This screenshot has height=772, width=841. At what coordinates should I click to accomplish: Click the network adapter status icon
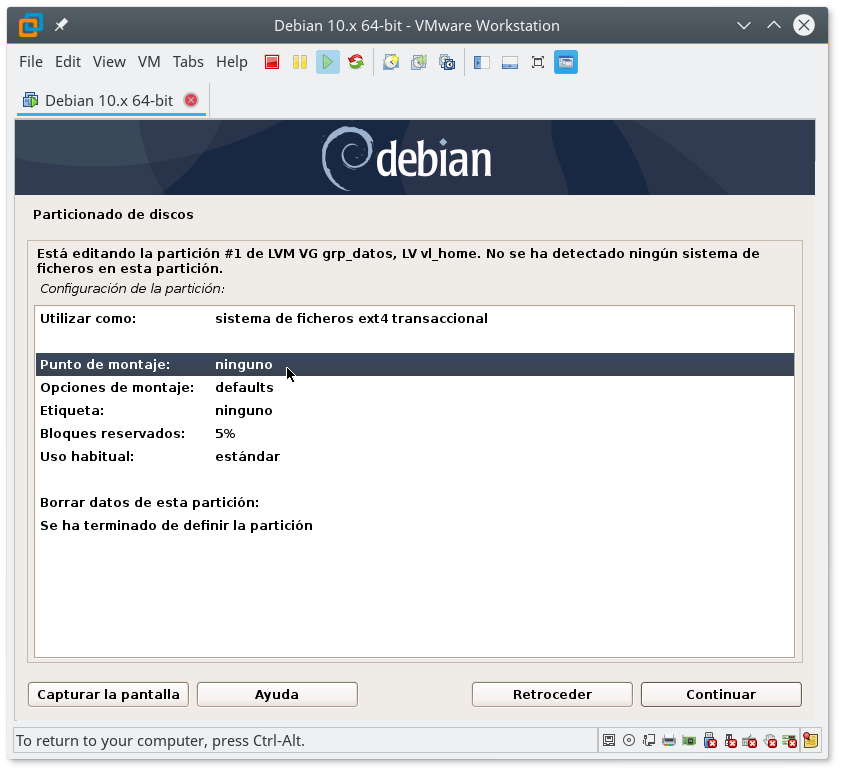coord(649,741)
